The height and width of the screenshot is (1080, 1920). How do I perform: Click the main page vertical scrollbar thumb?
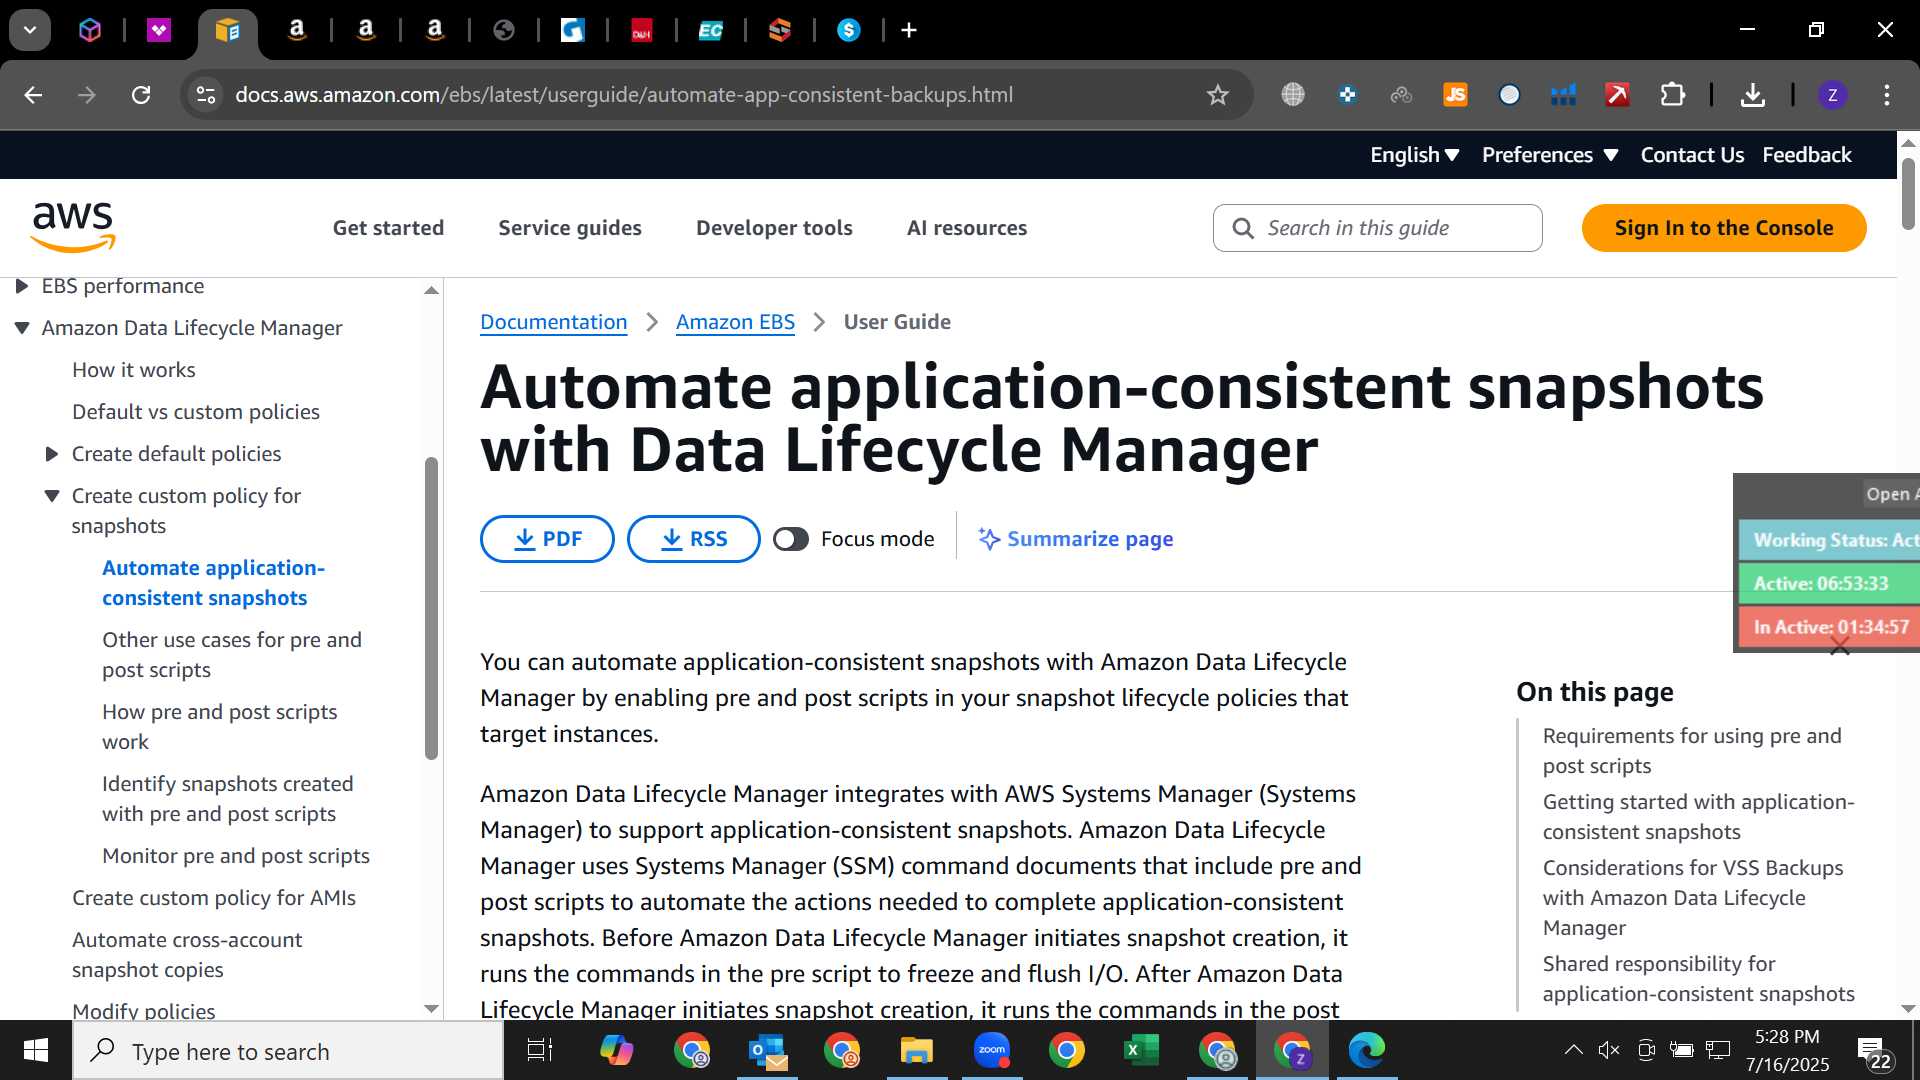click(x=1908, y=193)
